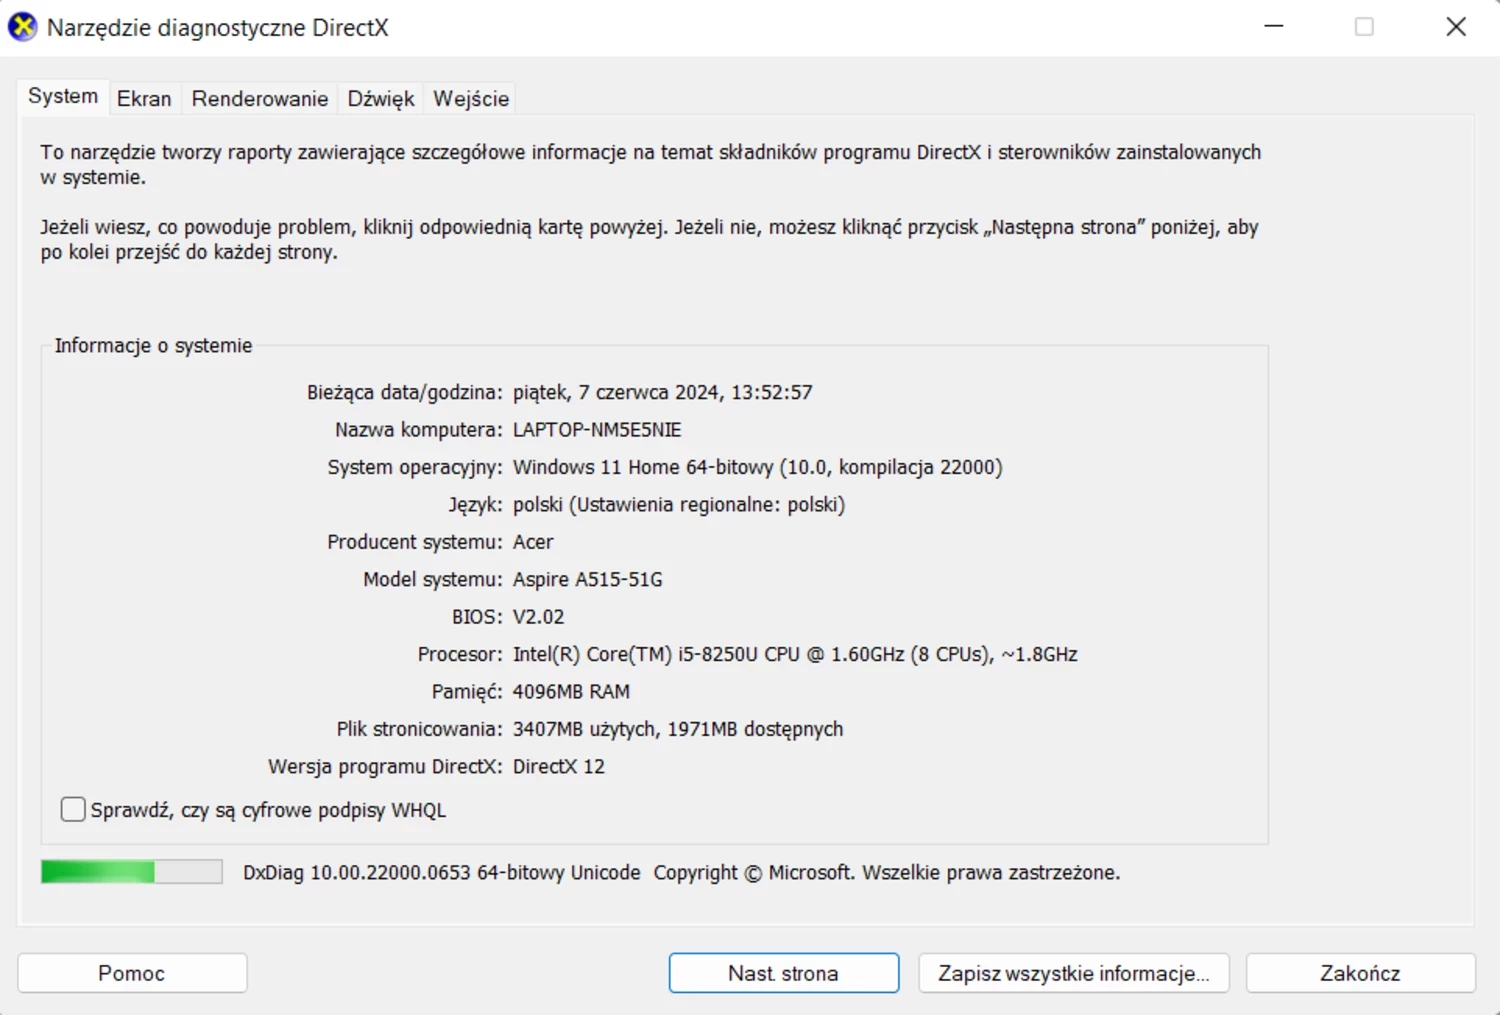Click the System operacyjny label
Viewport: 1500px width, 1015px height.
click(x=415, y=467)
